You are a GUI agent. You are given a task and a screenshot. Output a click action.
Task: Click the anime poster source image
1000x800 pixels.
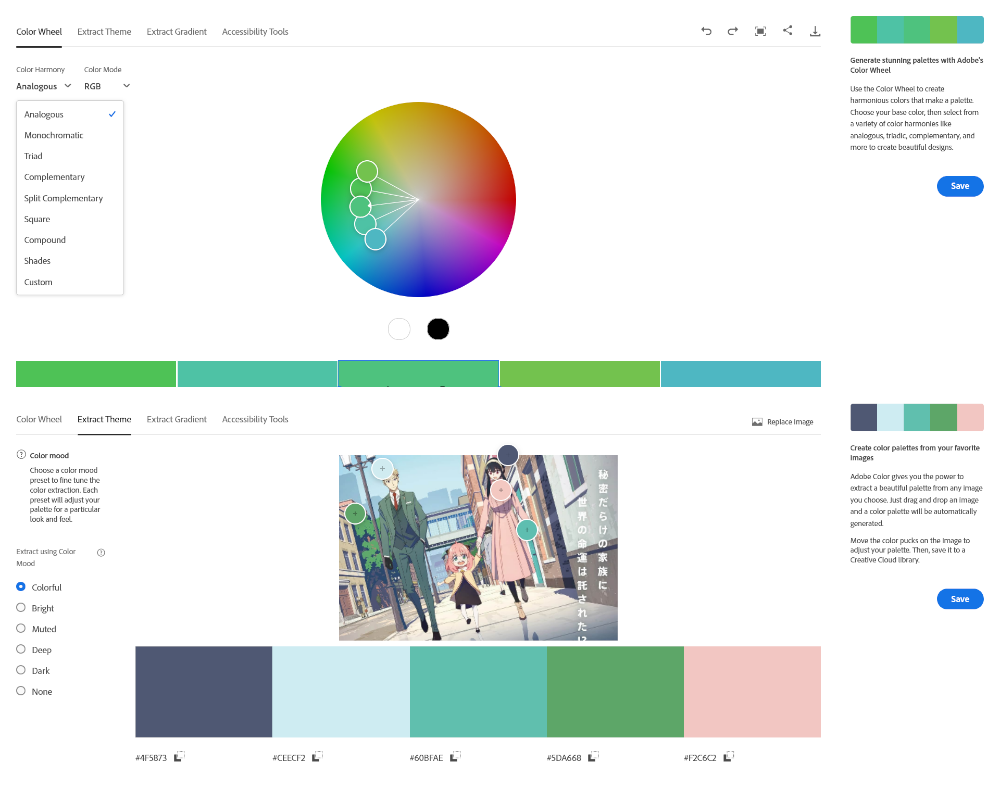[x=478, y=547]
